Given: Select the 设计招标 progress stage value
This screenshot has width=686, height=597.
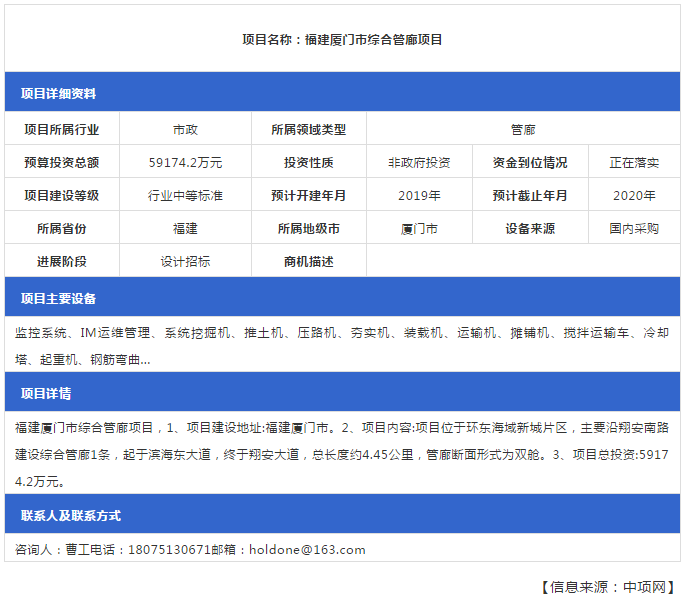Looking at the screenshot, I should tap(185, 262).
